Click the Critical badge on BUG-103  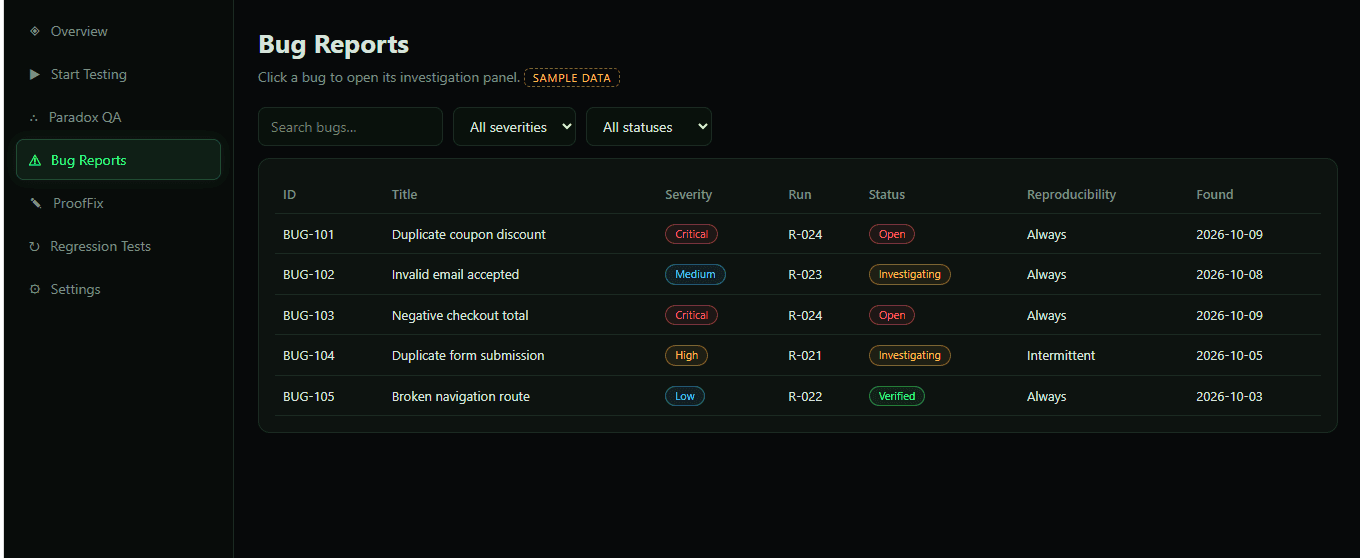tap(691, 315)
